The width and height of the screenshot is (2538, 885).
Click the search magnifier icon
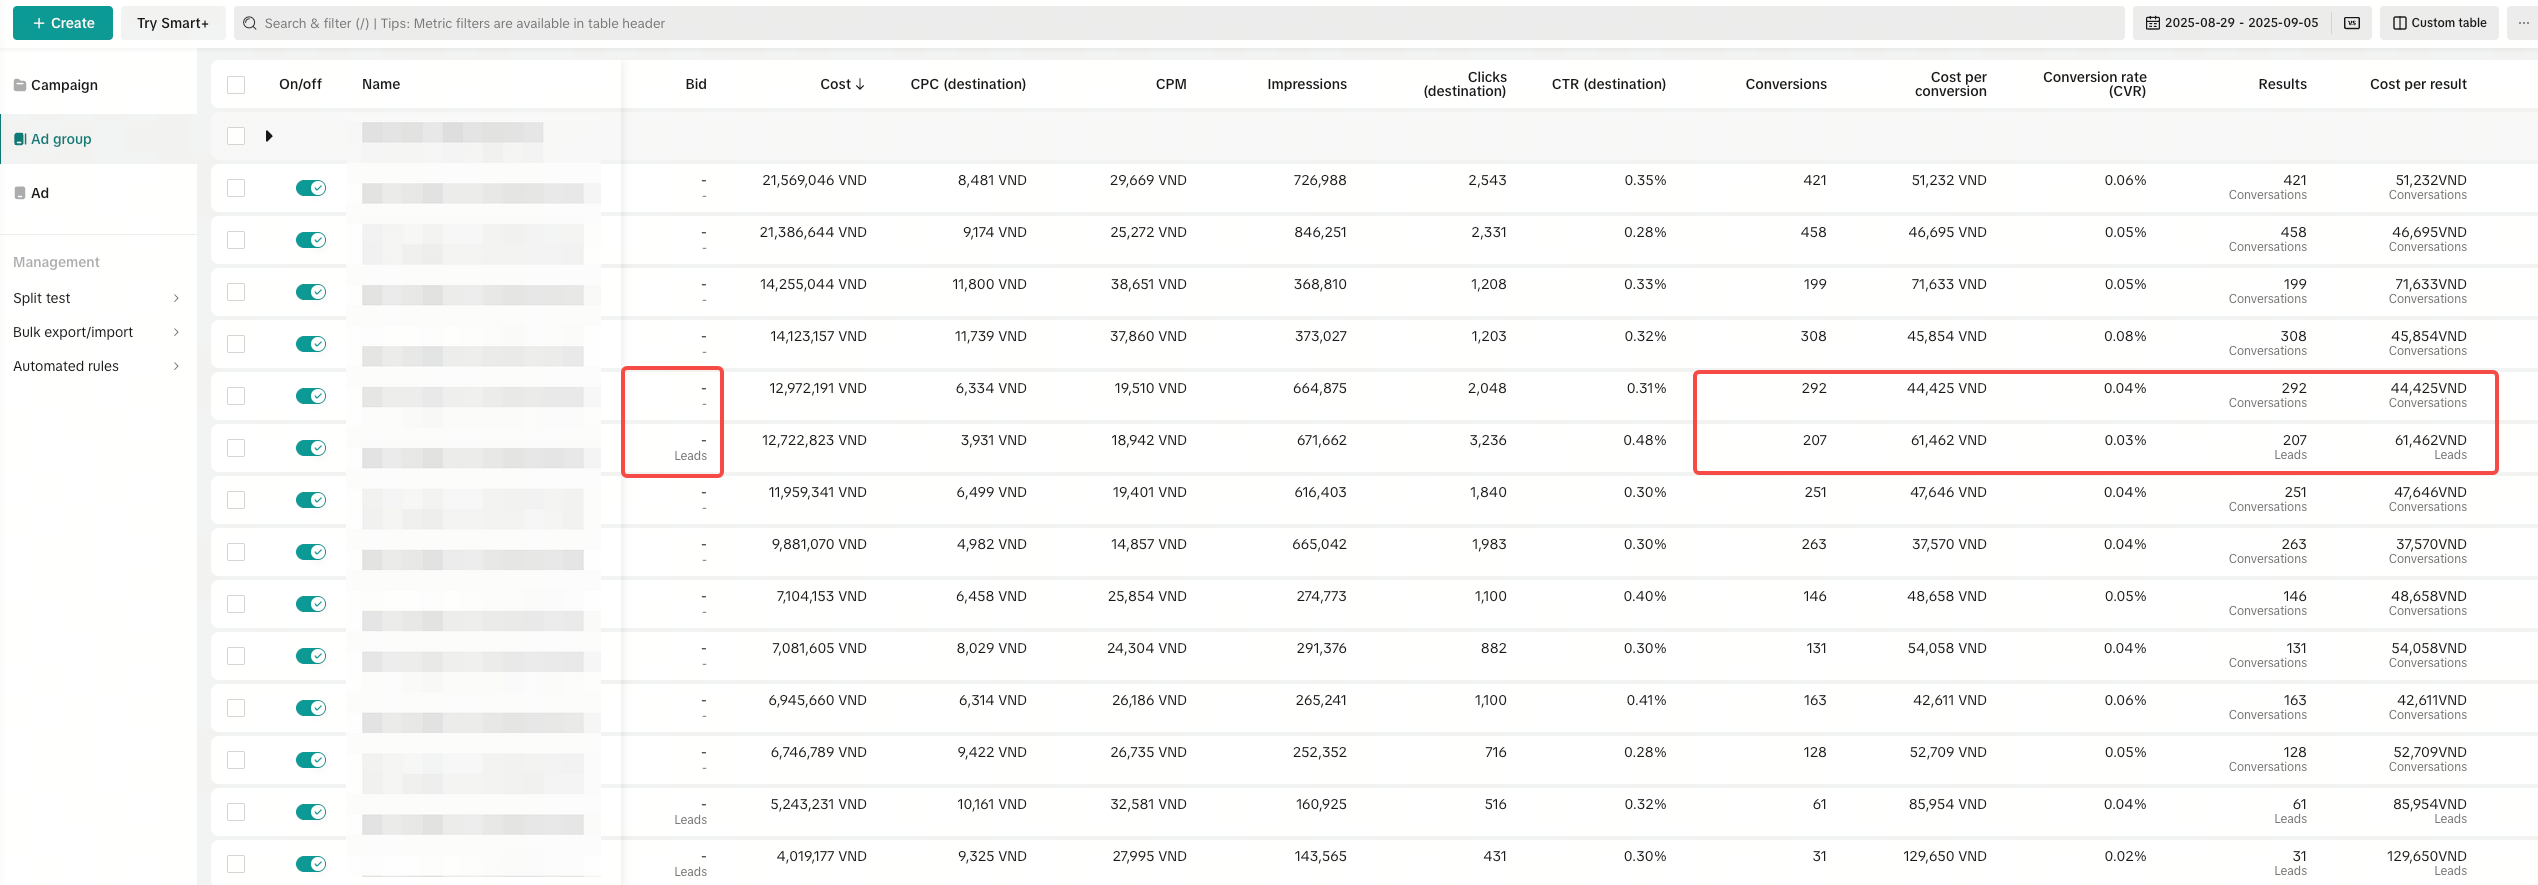coord(250,23)
